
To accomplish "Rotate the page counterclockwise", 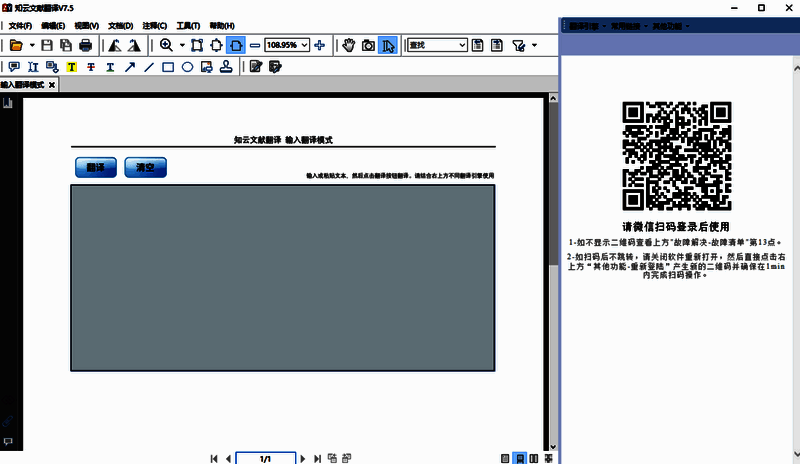I will [115, 45].
